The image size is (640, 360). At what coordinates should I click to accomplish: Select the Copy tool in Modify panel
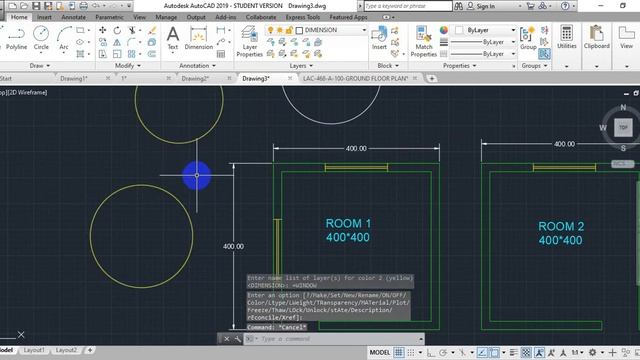point(102,42)
